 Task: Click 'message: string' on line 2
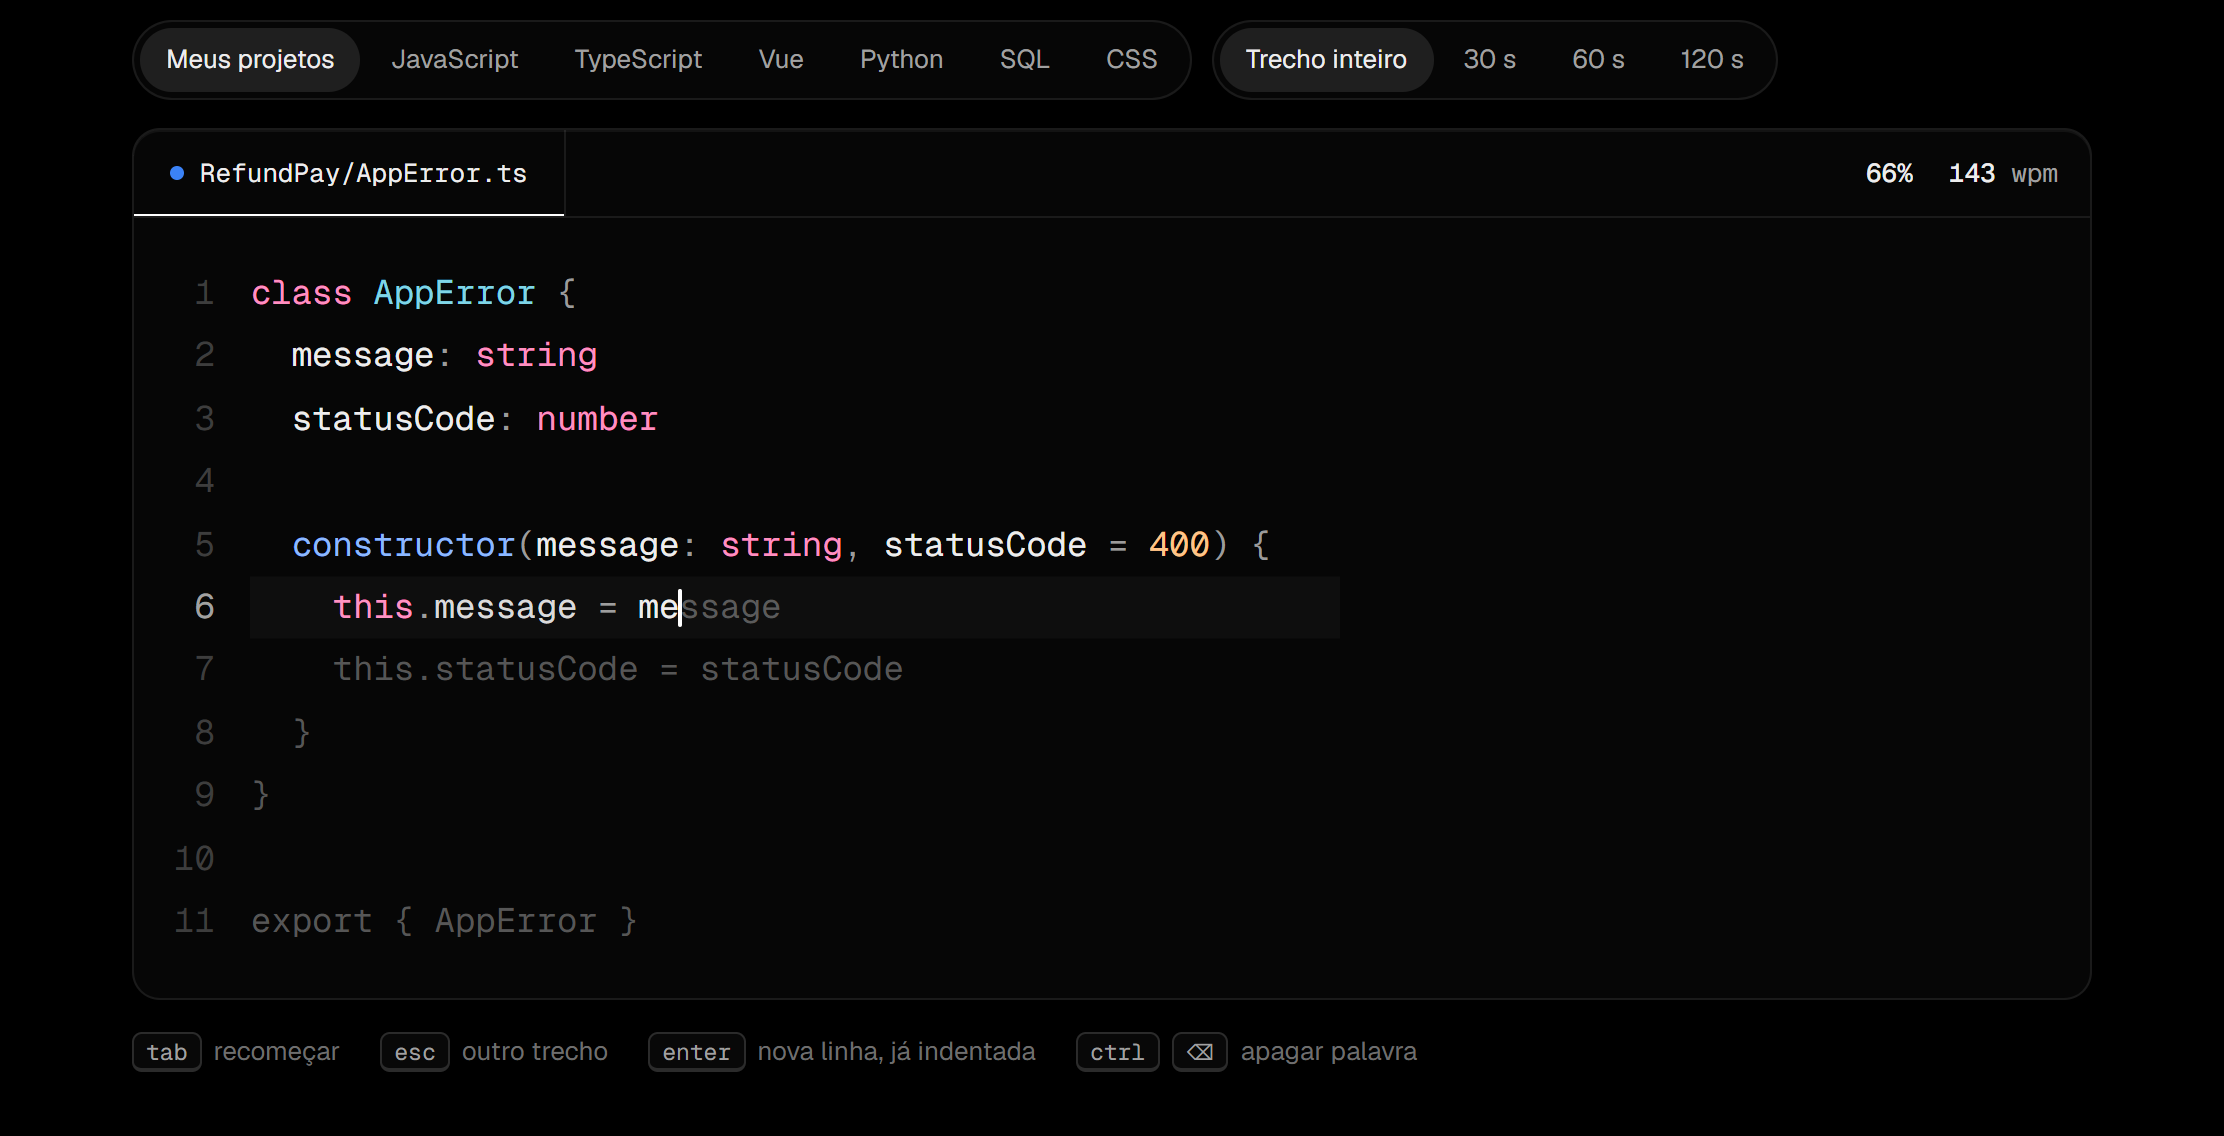pos(444,355)
